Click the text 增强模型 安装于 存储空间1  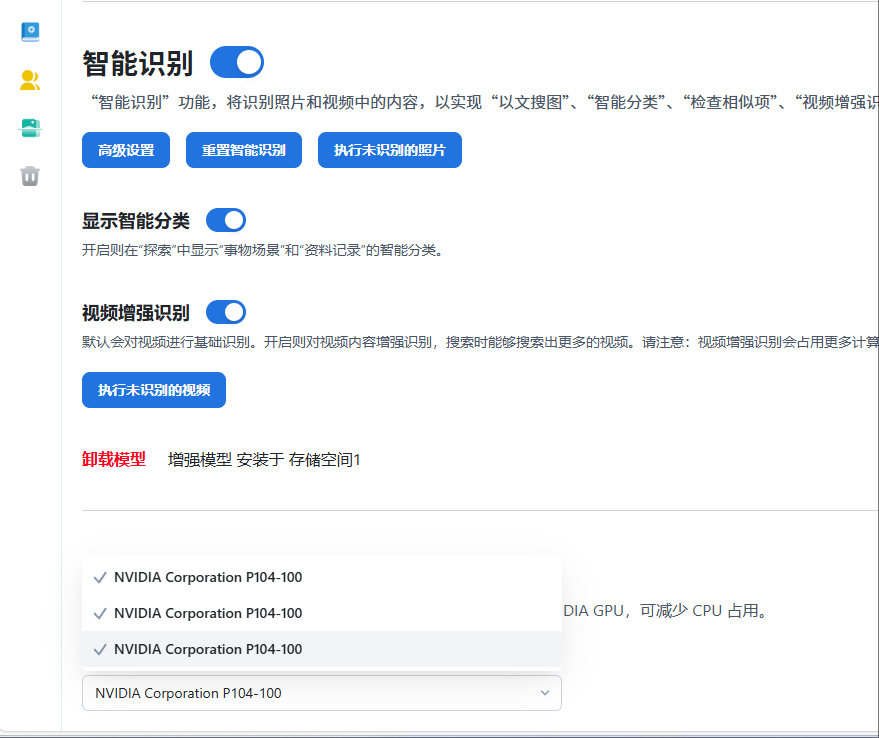[264, 460]
